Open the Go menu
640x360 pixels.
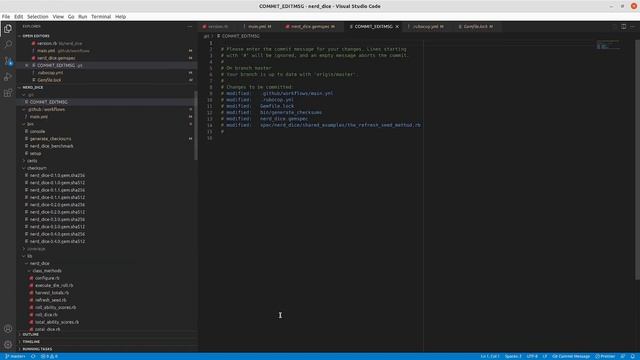pos(71,17)
